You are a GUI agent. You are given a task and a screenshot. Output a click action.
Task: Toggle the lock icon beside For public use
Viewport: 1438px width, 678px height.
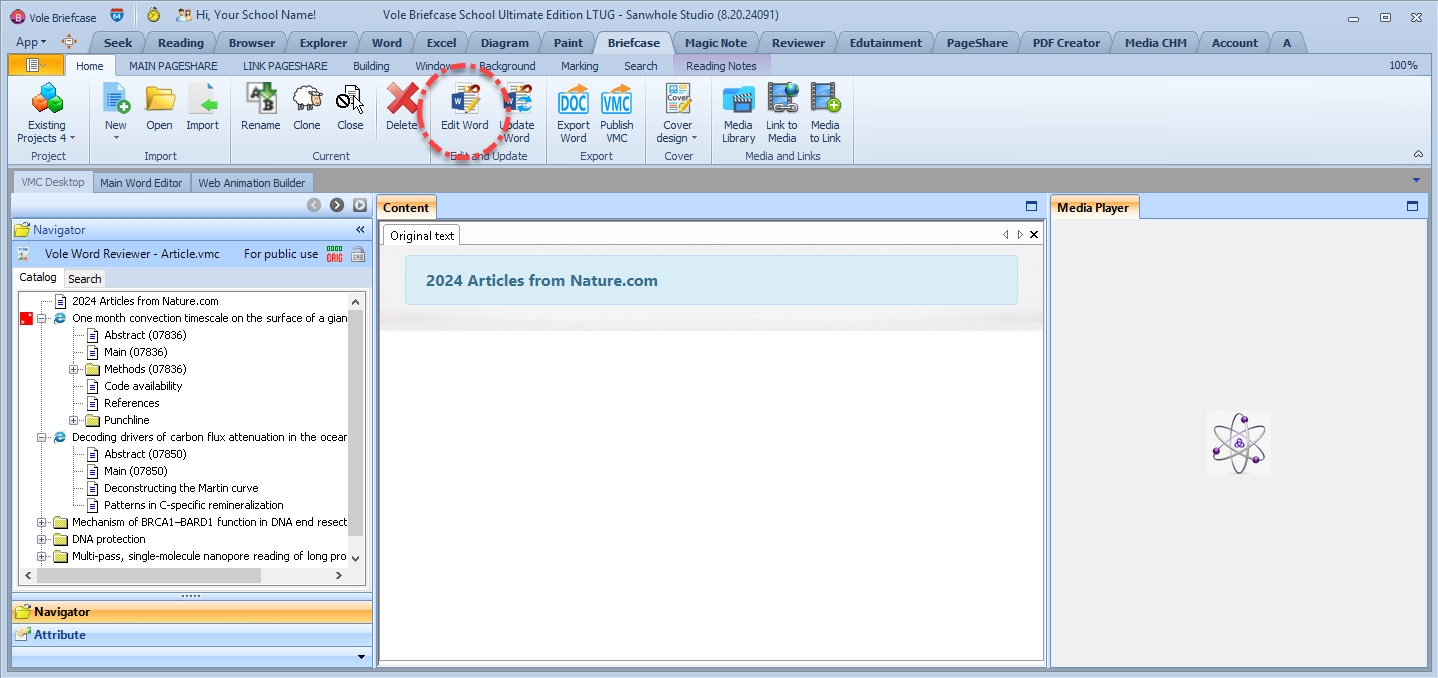pos(357,254)
